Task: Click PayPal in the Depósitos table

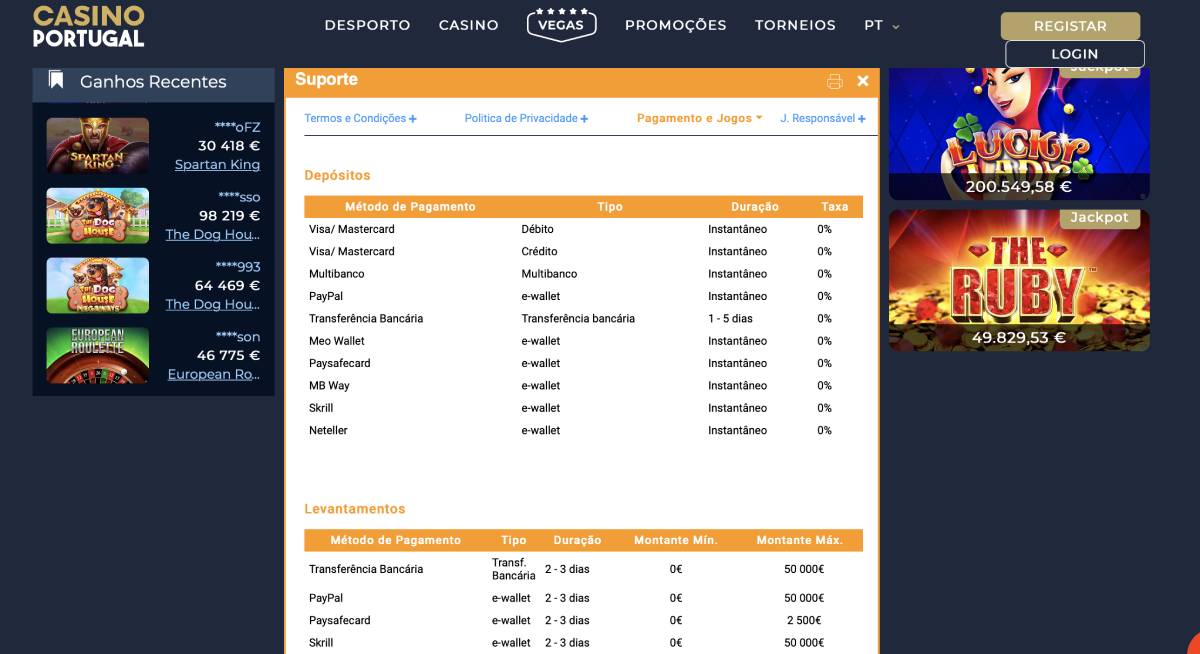Action: pos(326,296)
